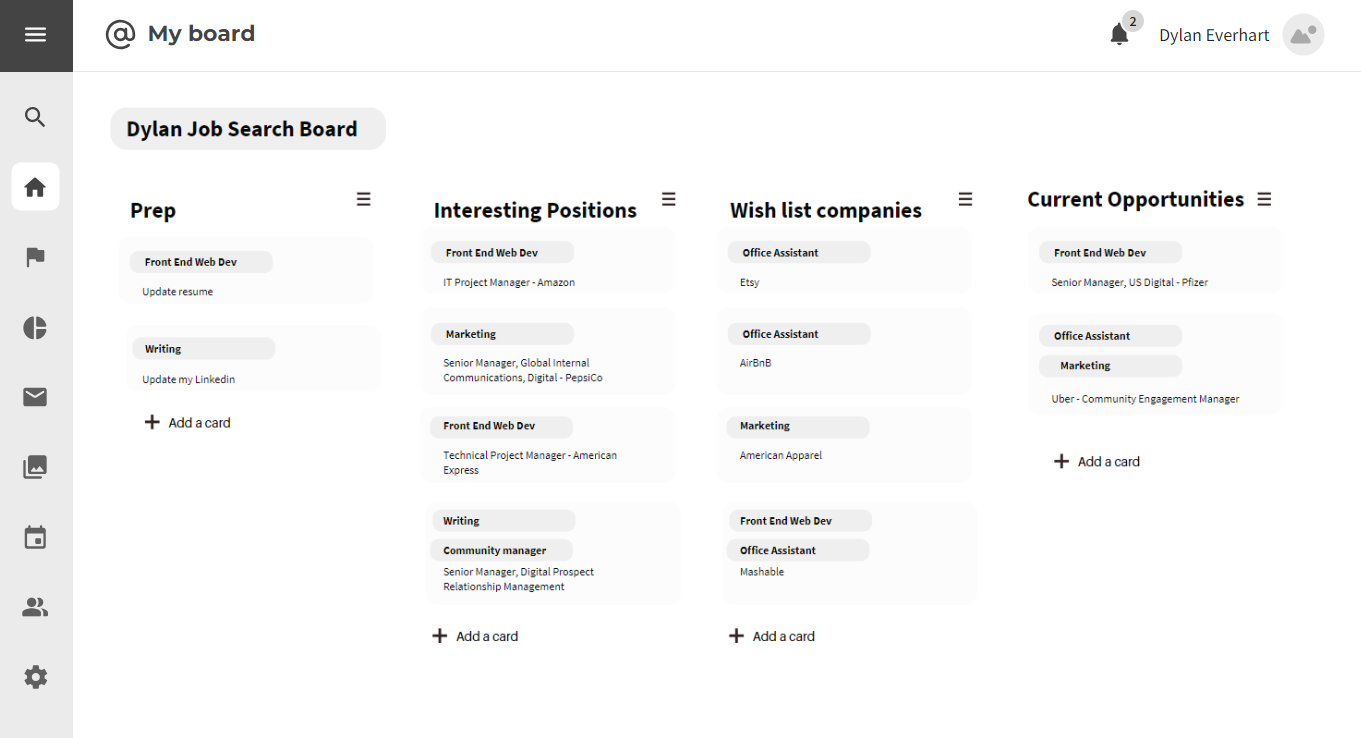
Task: Open the Wish list companies list menu
Action: (x=965, y=199)
